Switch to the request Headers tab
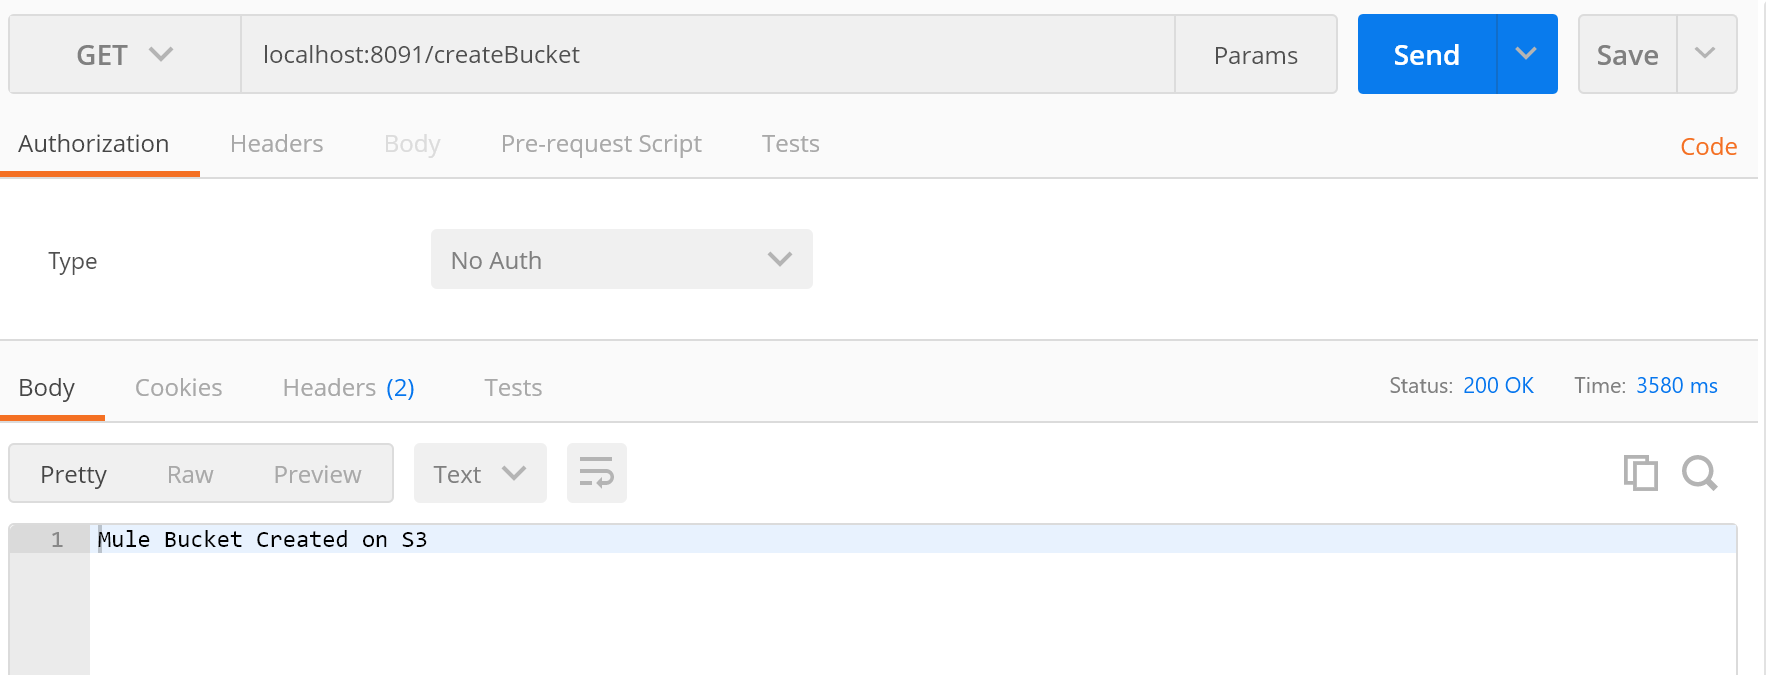 pyautogui.click(x=276, y=144)
